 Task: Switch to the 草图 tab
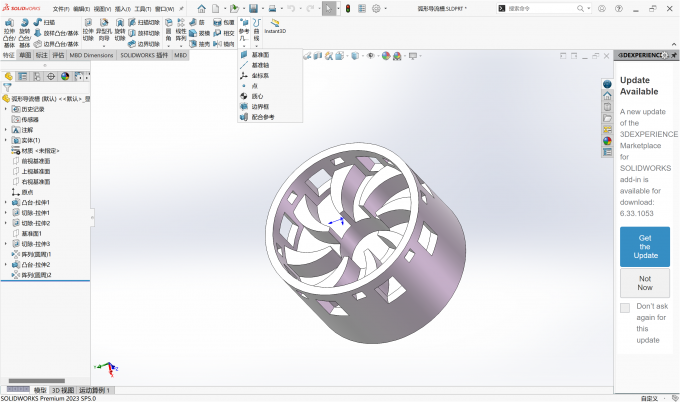(25, 55)
